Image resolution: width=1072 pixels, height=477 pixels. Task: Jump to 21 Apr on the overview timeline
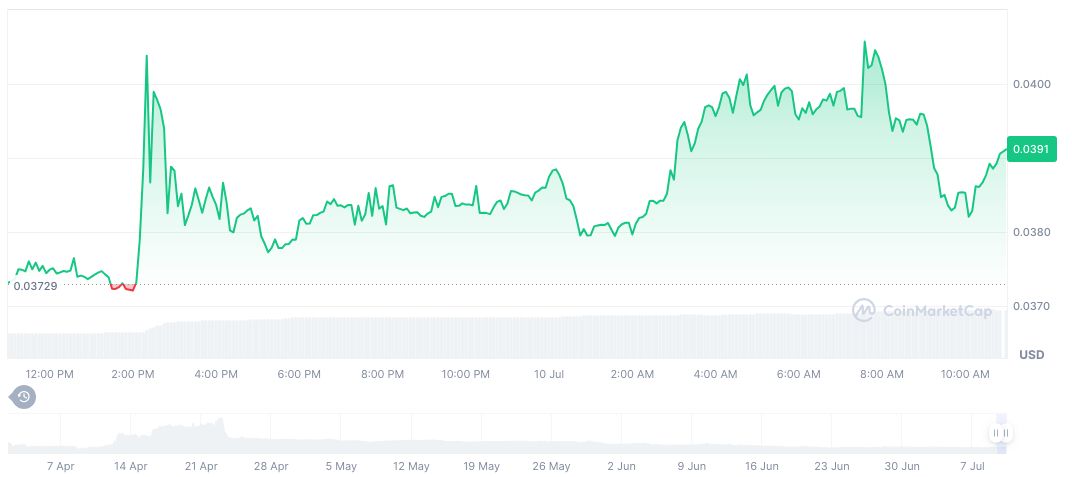pos(201,466)
